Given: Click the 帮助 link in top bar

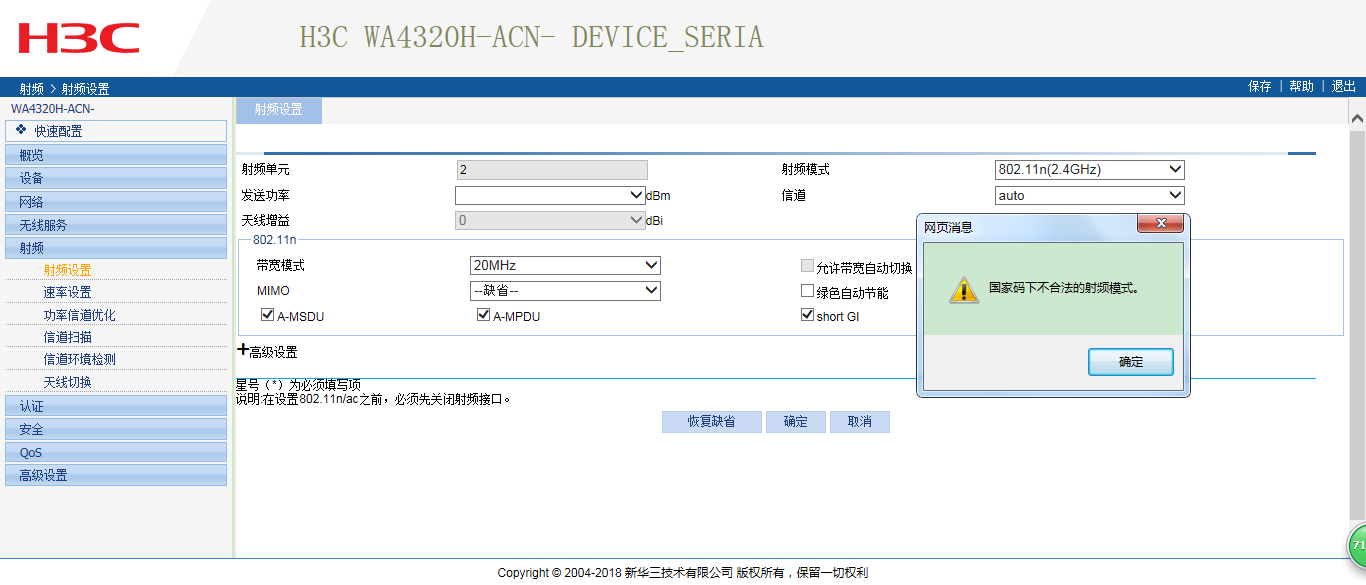Looking at the screenshot, I should (1302, 87).
